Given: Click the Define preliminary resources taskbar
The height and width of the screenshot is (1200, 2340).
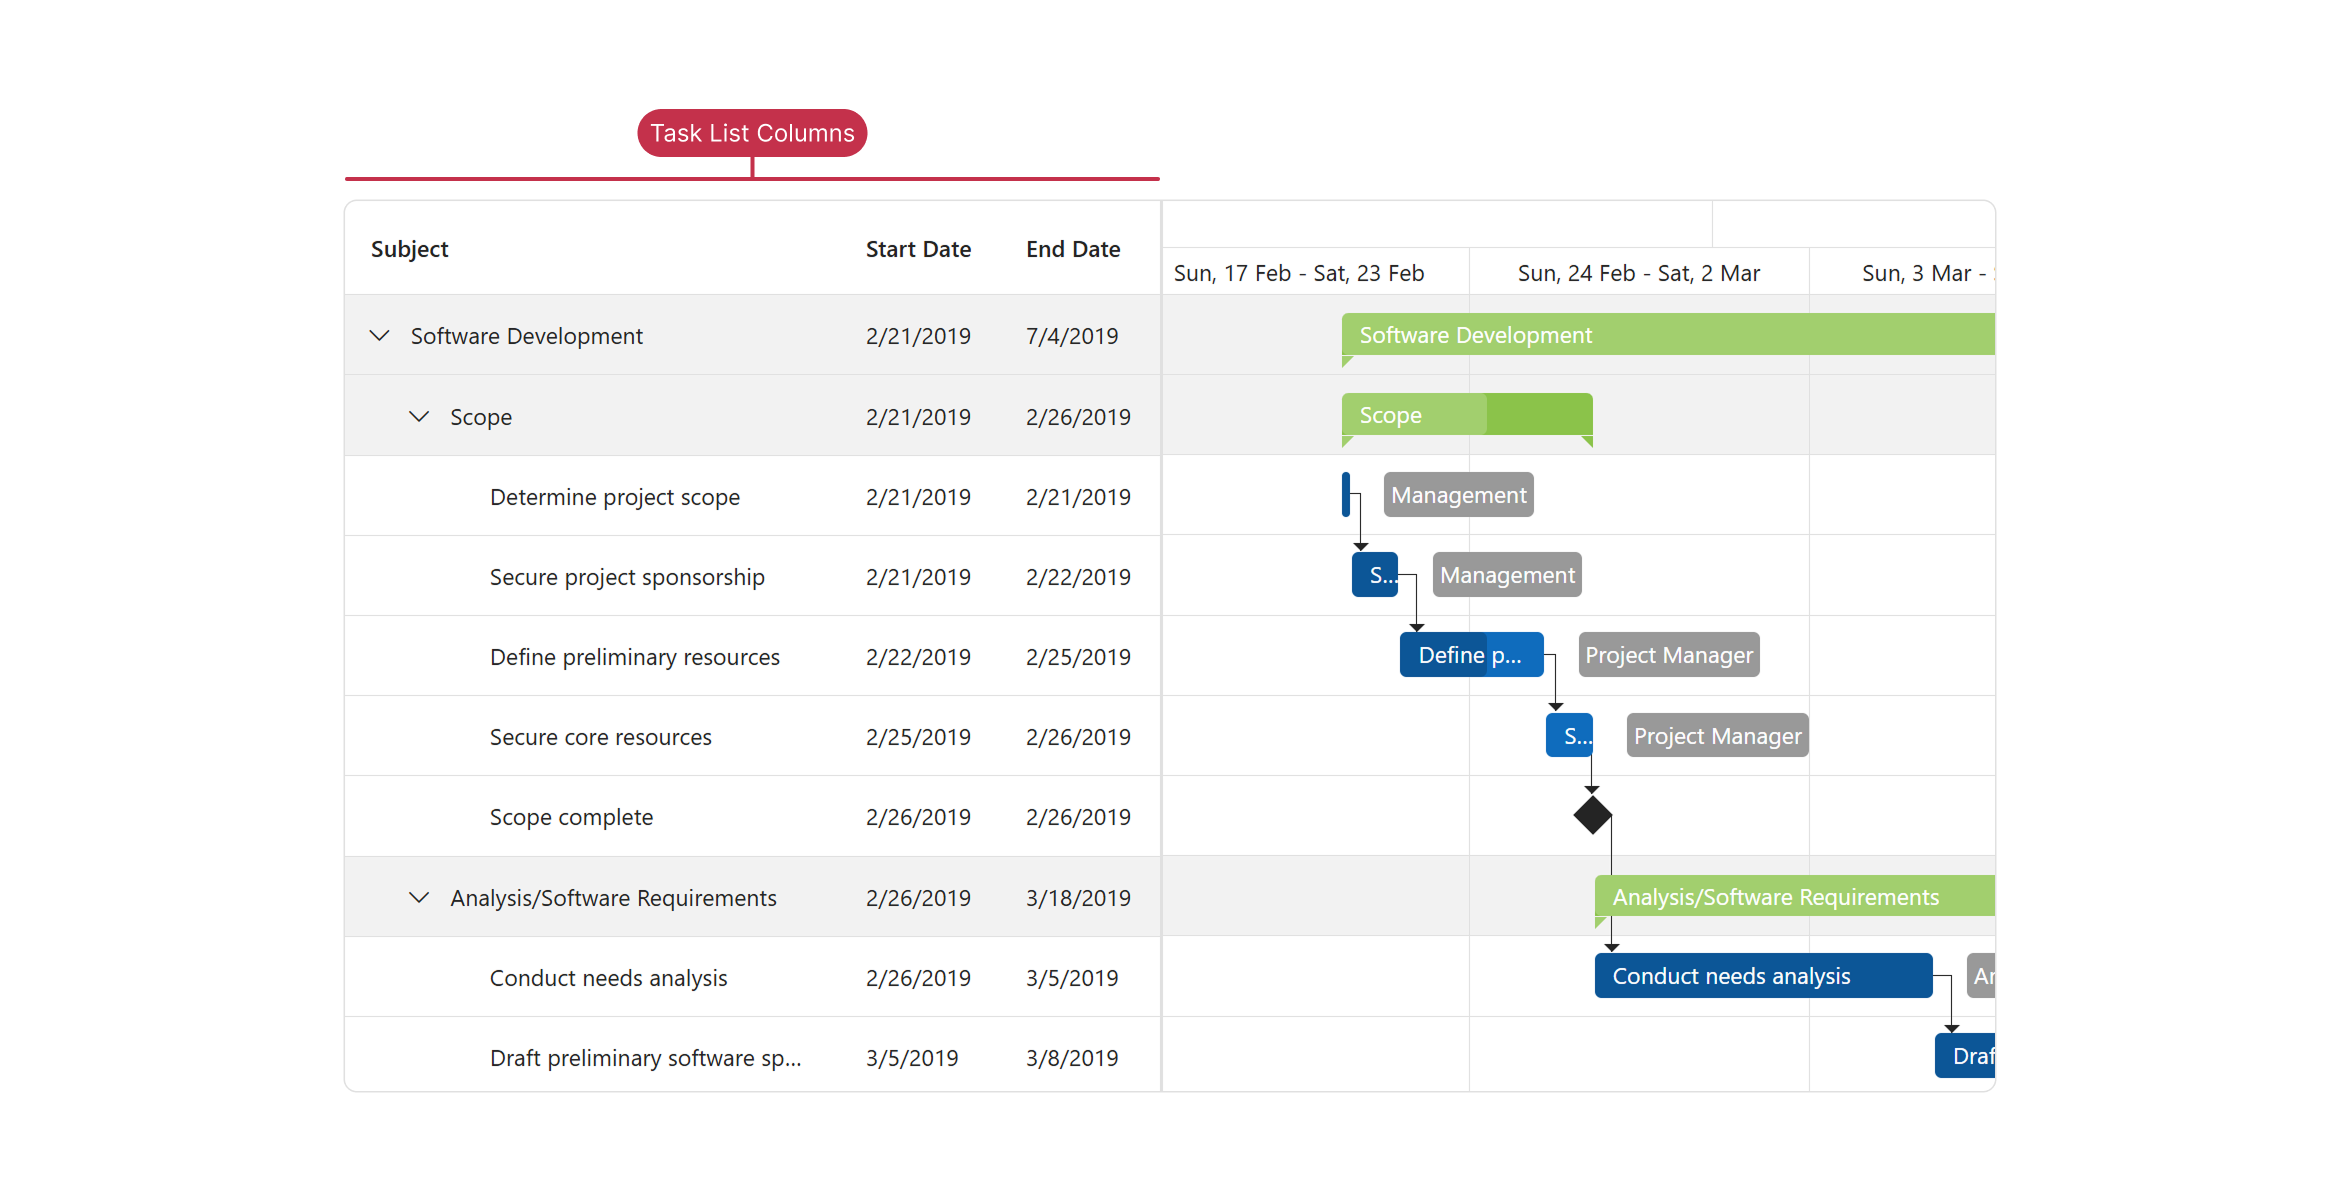Looking at the screenshot, I should tap(1470, 655).
